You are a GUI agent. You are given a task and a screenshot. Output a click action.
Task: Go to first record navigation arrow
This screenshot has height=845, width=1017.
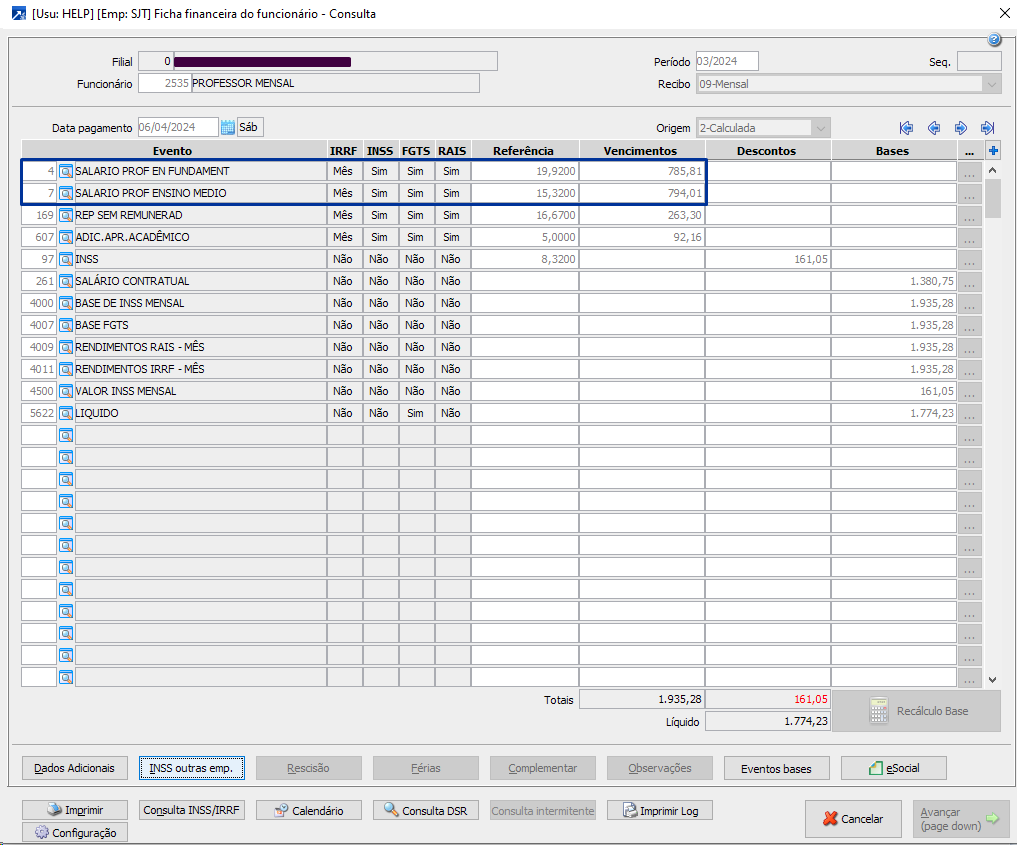tap(907, 128)
